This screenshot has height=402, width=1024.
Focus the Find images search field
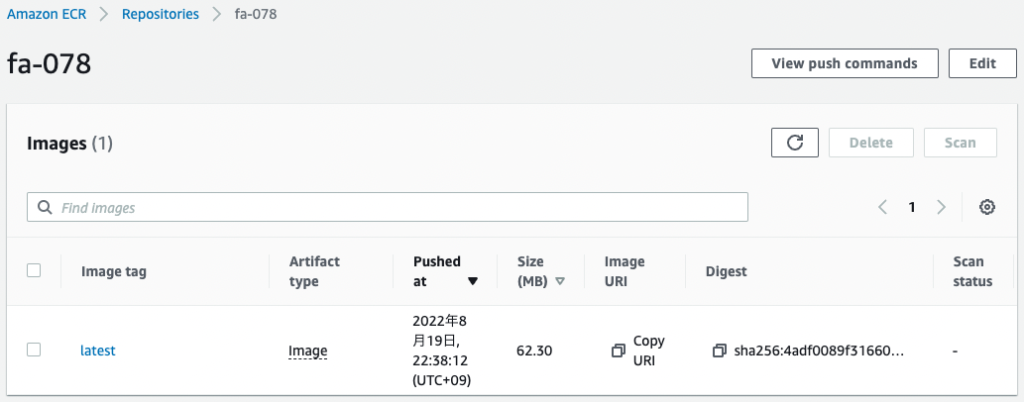(x=387, y=207)
